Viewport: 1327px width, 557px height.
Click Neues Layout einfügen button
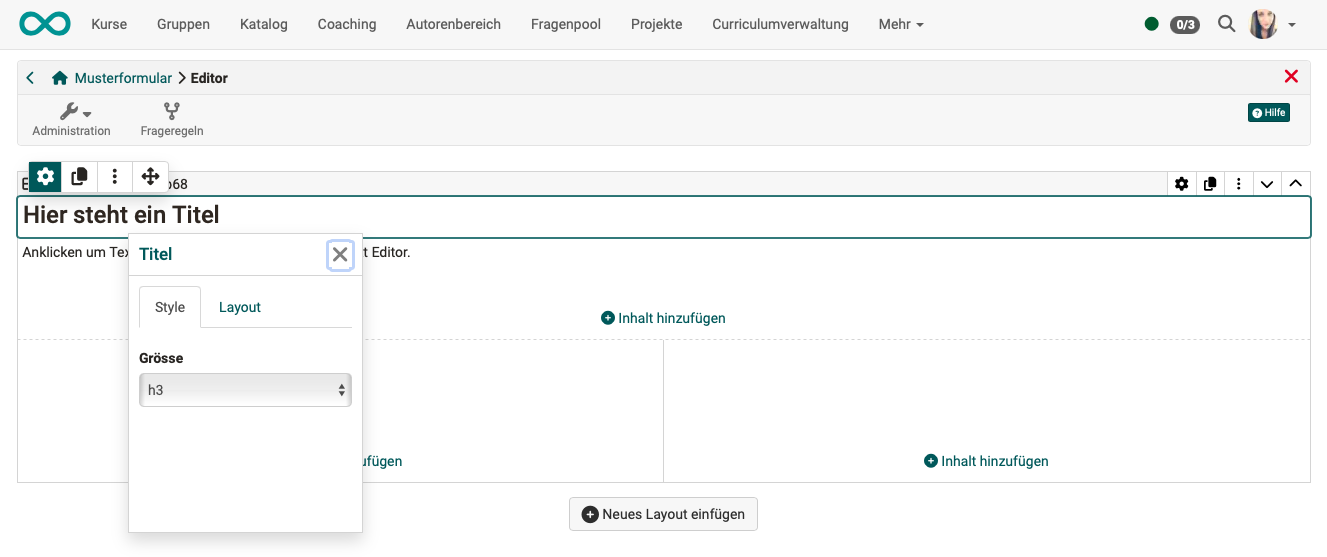(663, 514)
